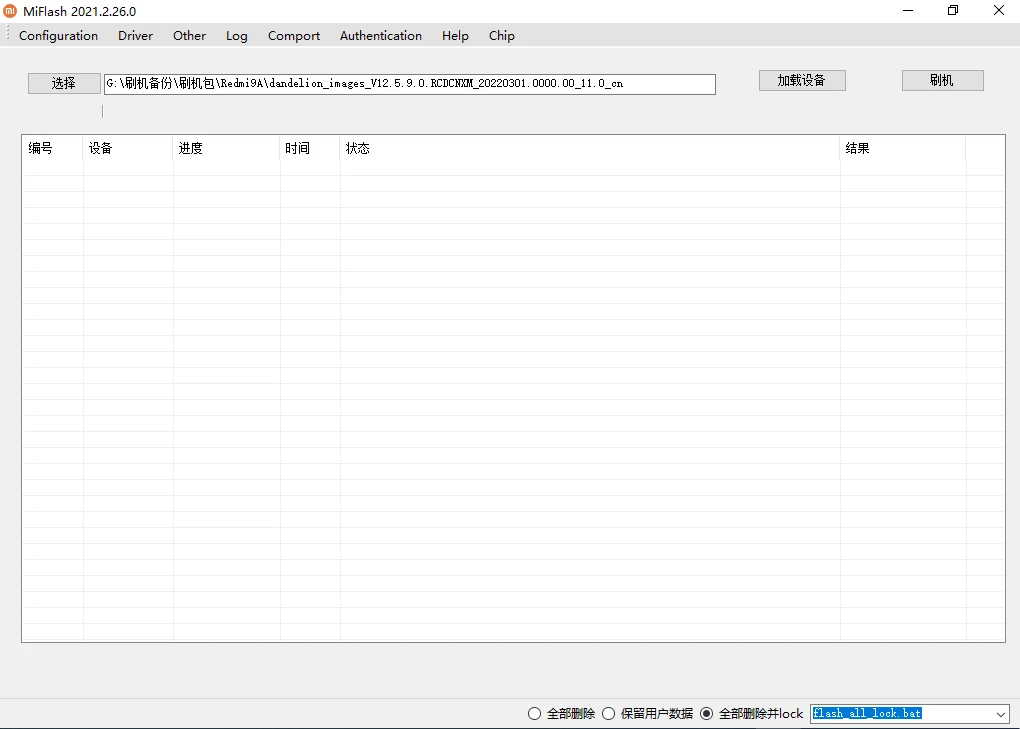The image size is (1020, 729).
Task: Restore down the MiFlash window
Action: pos(953,10)
